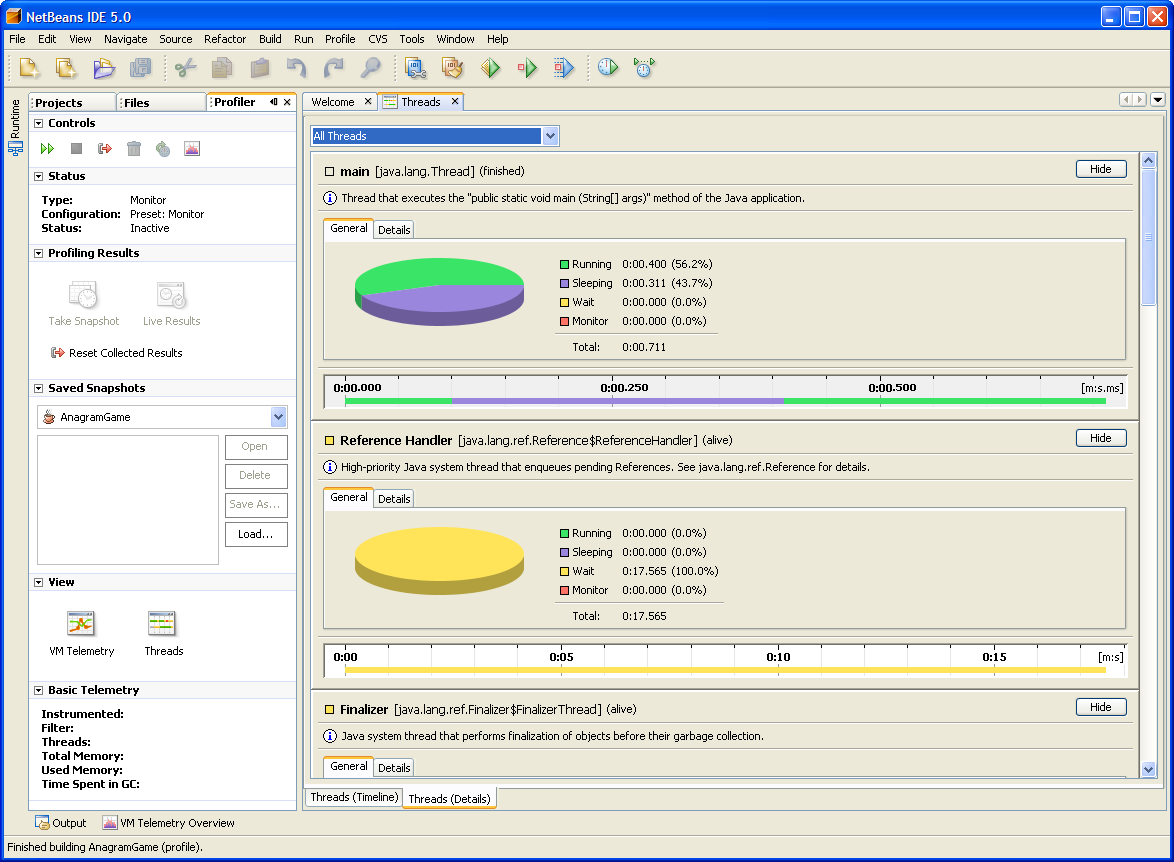
Task: Open the Profile menu
Action: 340,39
